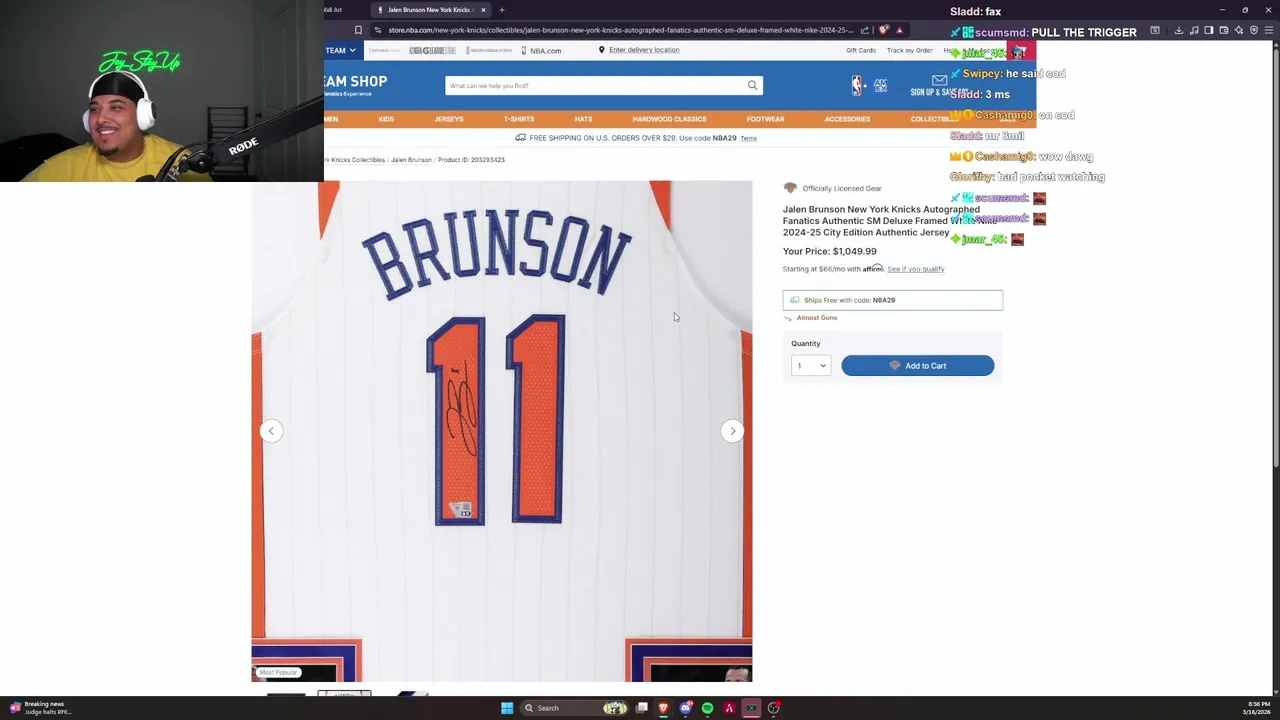This screenshot has width=1280, height=720.
Task: Open OBS Studio from the taskbar
Action: (774, 708)
